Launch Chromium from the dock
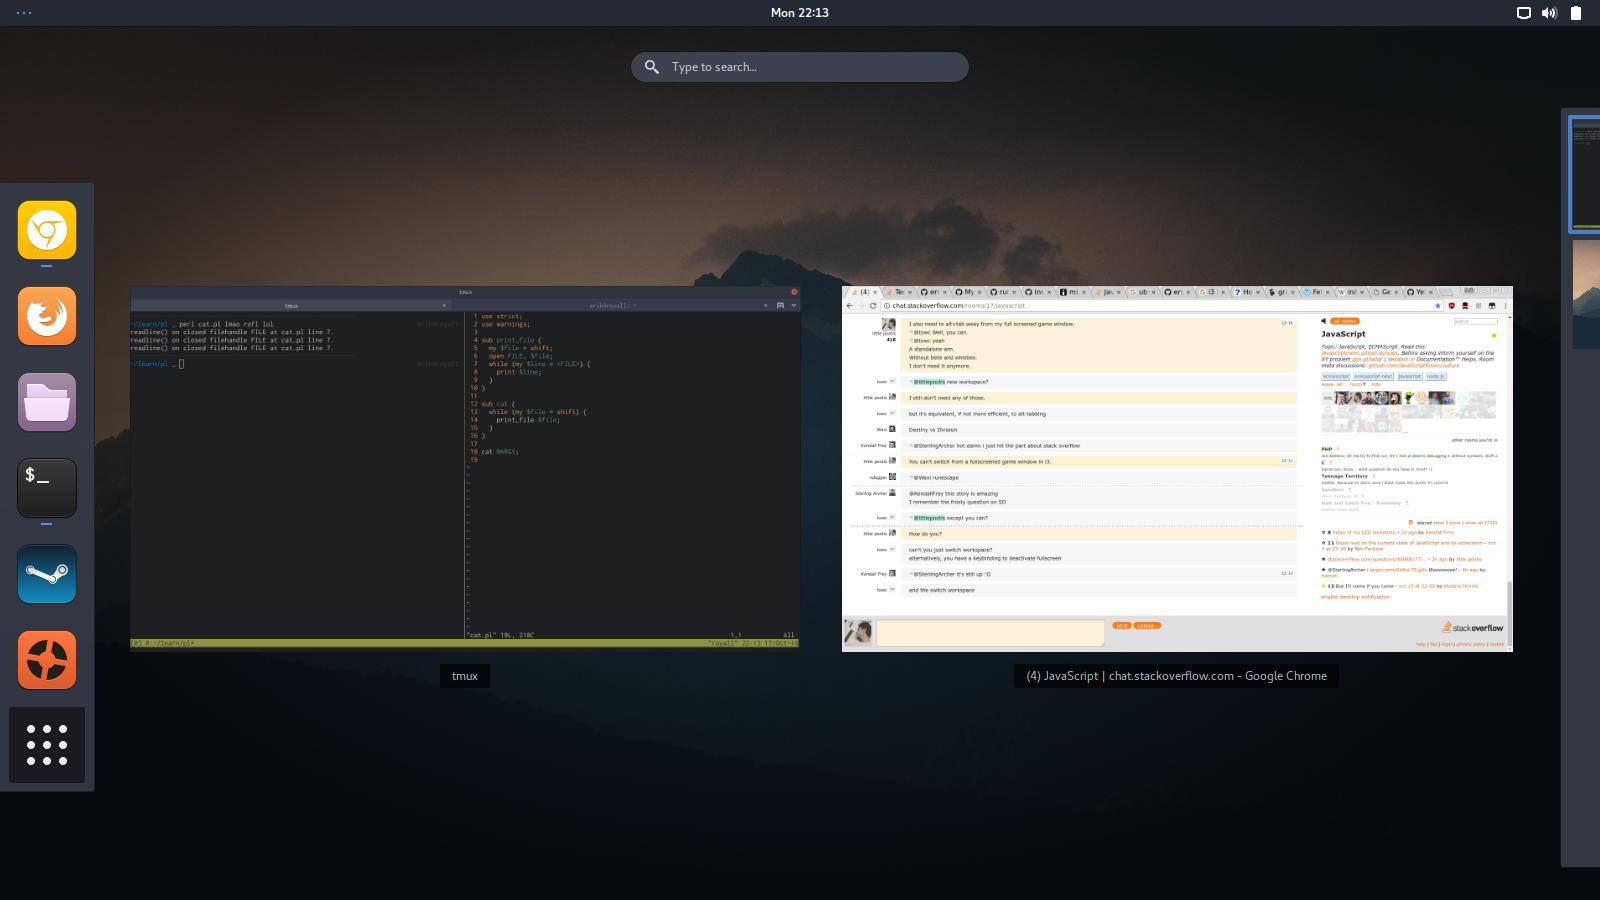Viewport: 1600px width, 900px height. (47, 230)
